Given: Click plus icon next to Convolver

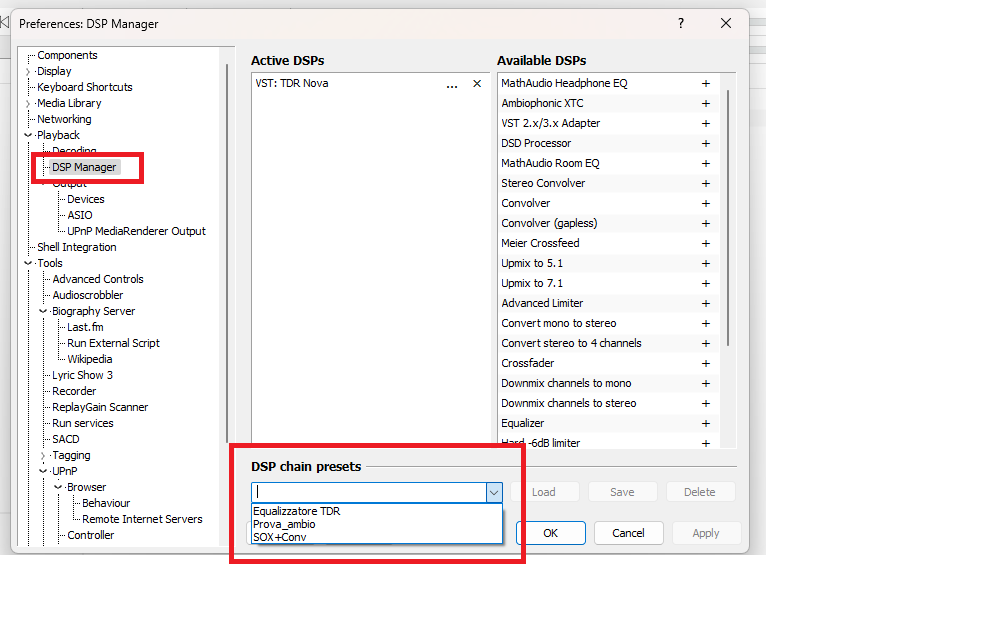Looking at the screenshot, I should coord(705,203).
